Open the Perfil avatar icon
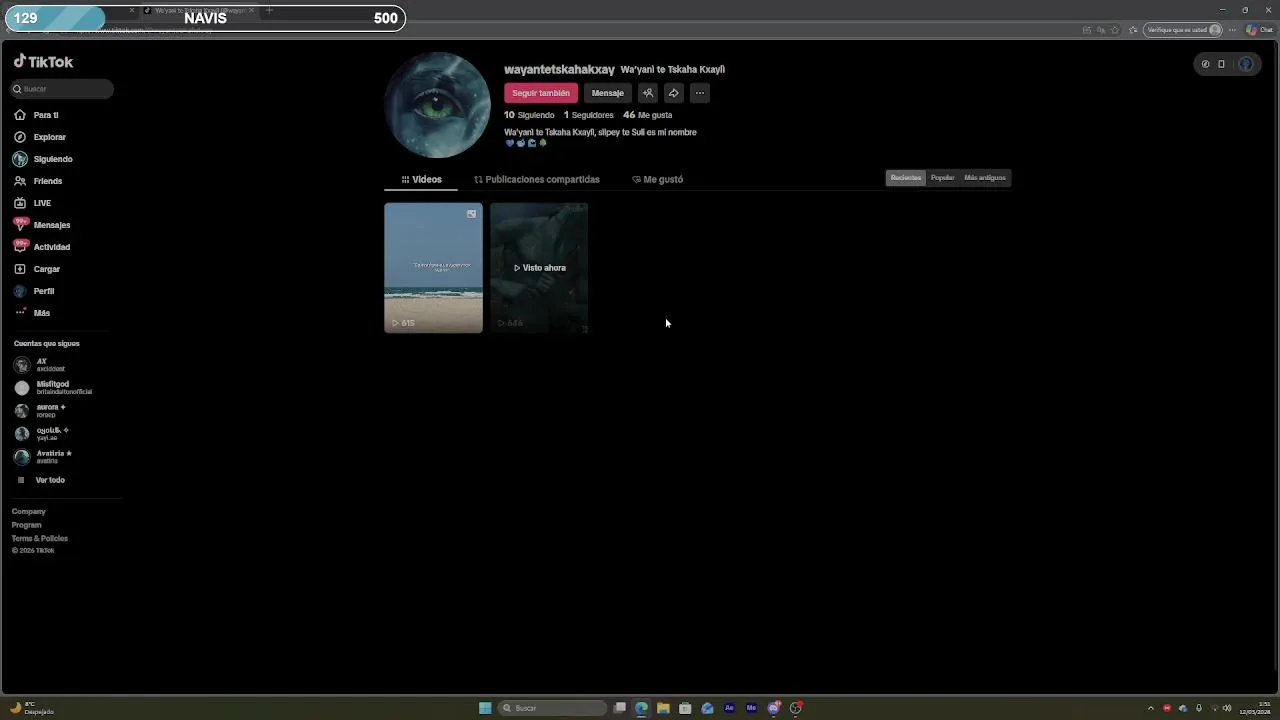 click(20, 291)
